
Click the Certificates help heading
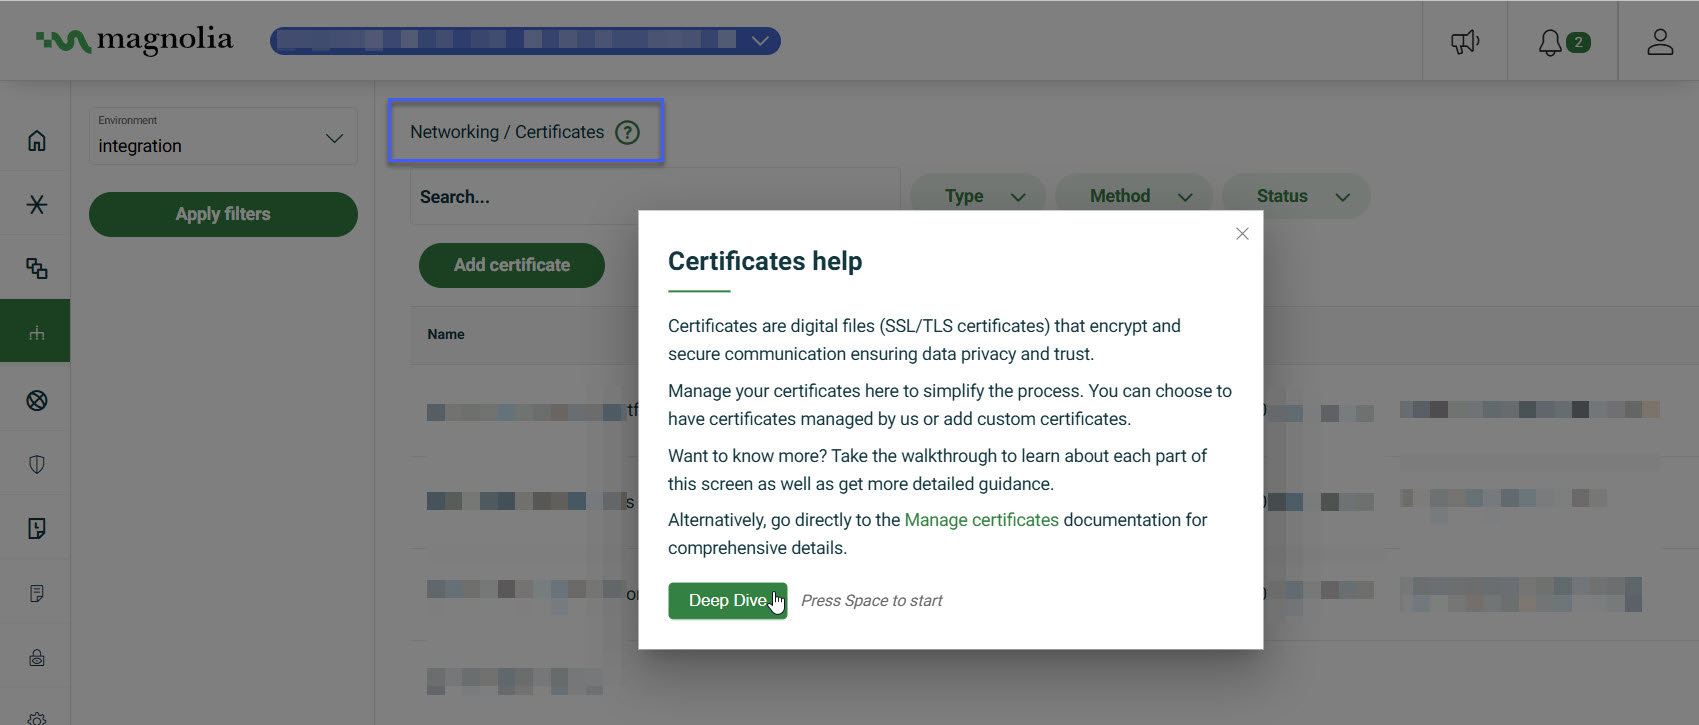pos(765,261)
